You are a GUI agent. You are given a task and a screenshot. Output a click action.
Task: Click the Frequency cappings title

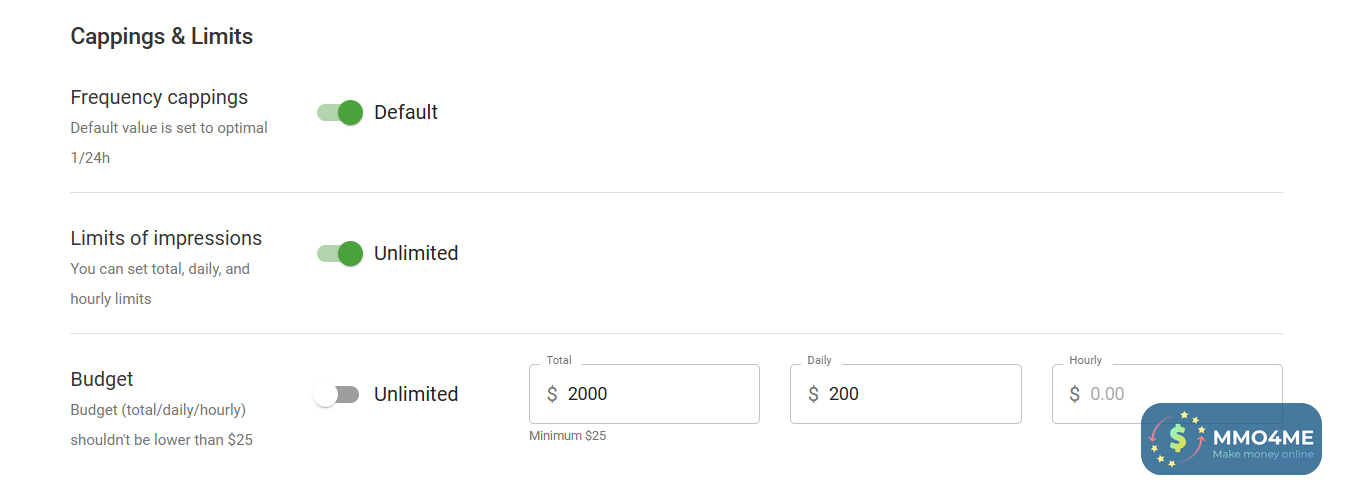point(159,98)
